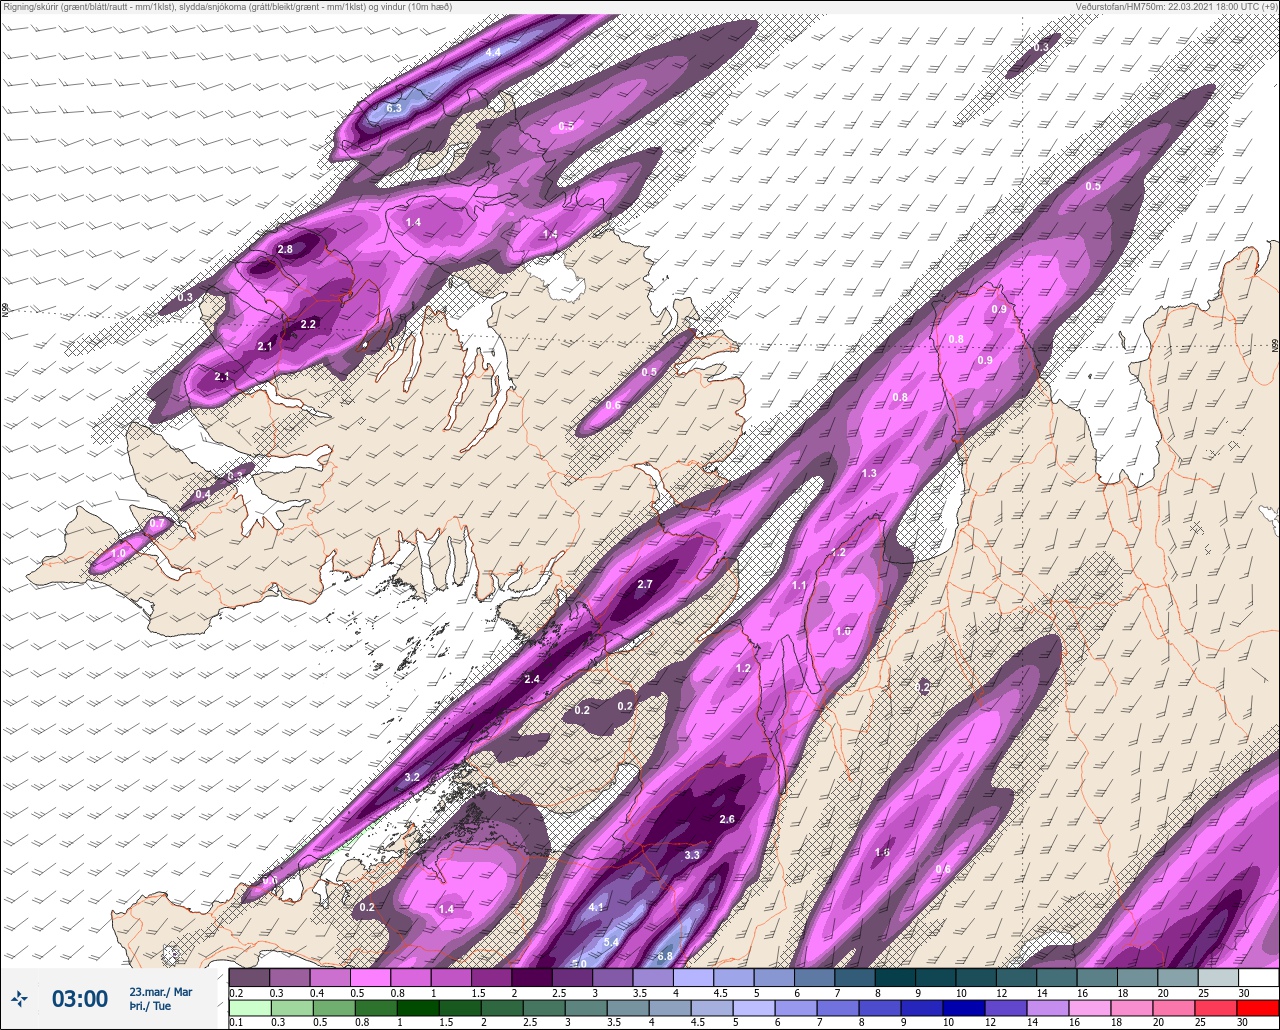Click the 6.8 precipitation value on map
The width and height of the screenshot is (1280, 1030).
tap(665, 957)
